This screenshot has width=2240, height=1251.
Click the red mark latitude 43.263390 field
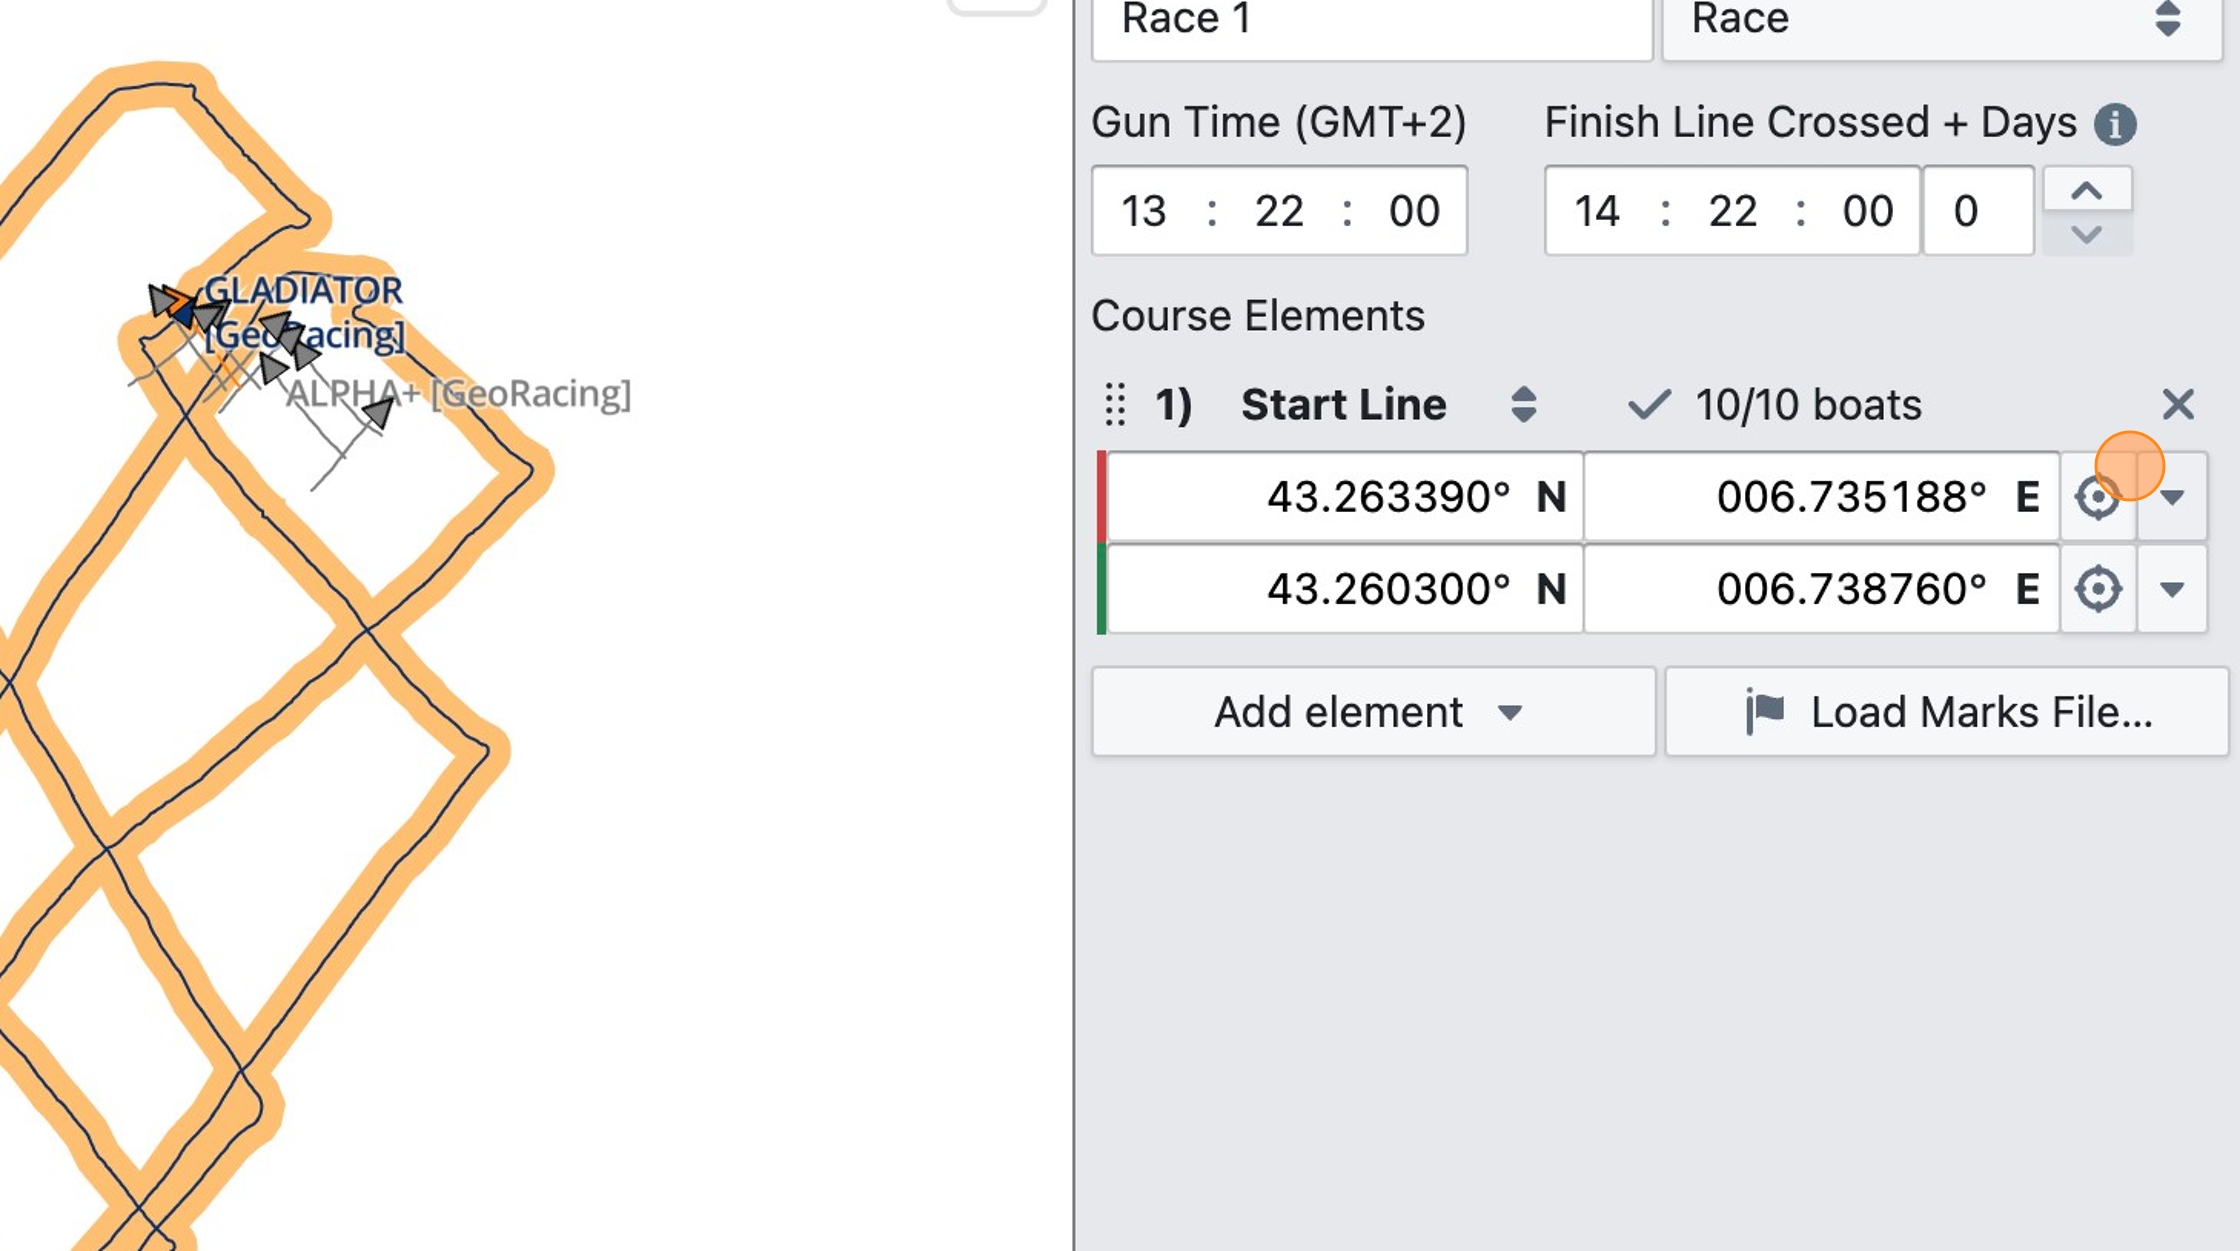coord(1345,497)
